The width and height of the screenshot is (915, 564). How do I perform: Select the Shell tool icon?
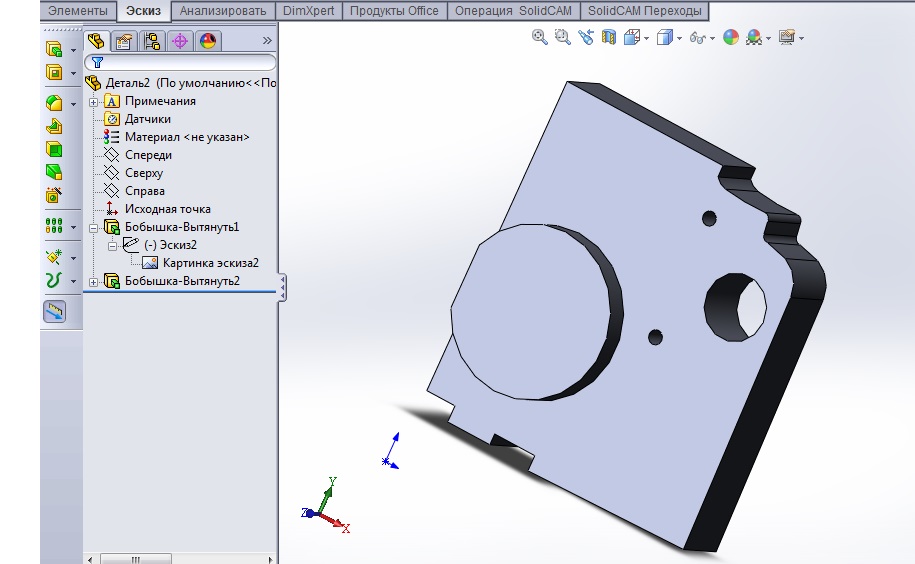(x=54, y=149)
